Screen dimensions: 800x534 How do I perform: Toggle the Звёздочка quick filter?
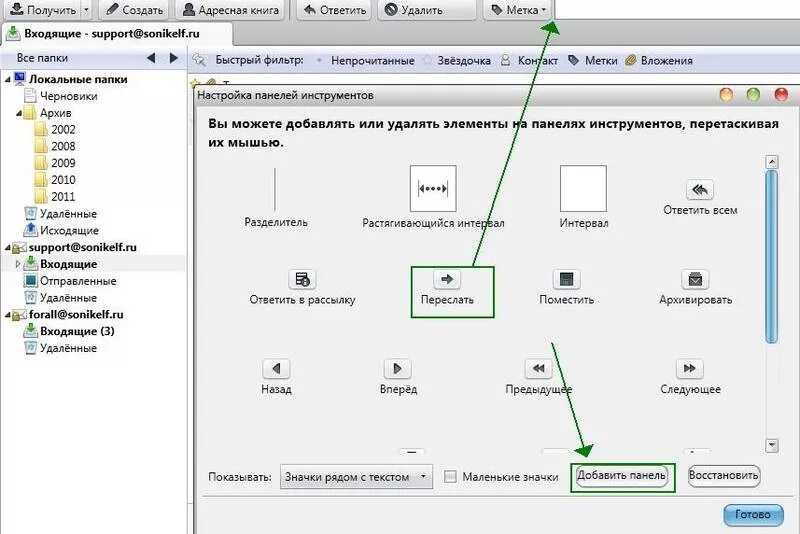457,60
